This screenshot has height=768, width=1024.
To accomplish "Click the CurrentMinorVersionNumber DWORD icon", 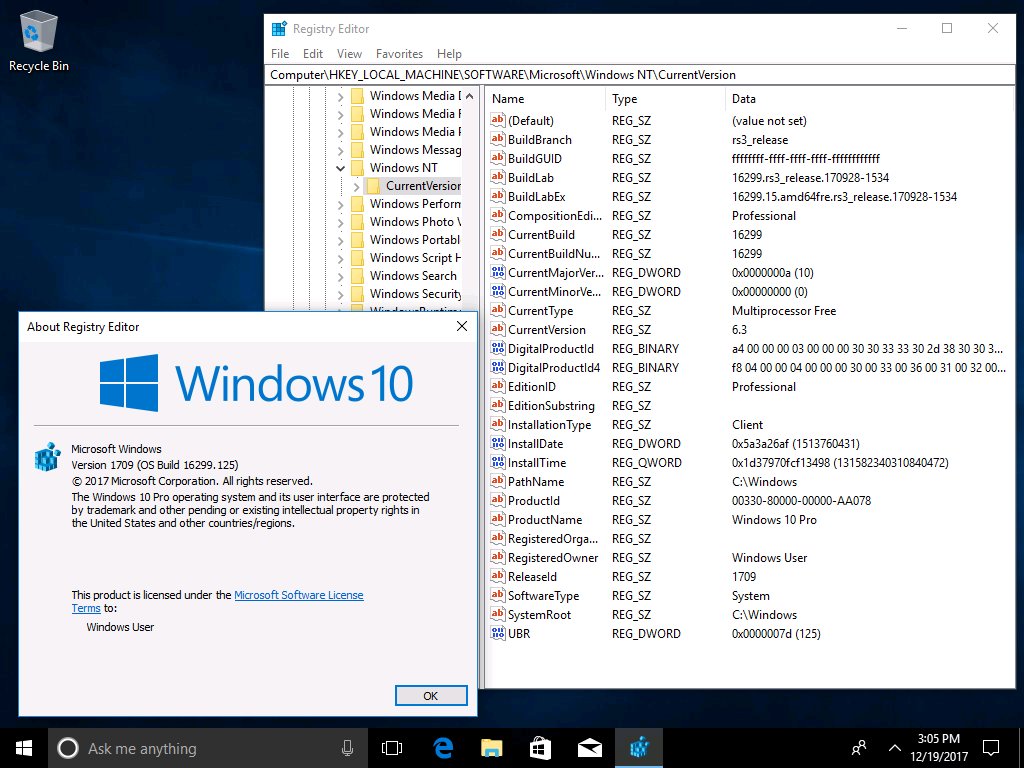I will point(498,291).
